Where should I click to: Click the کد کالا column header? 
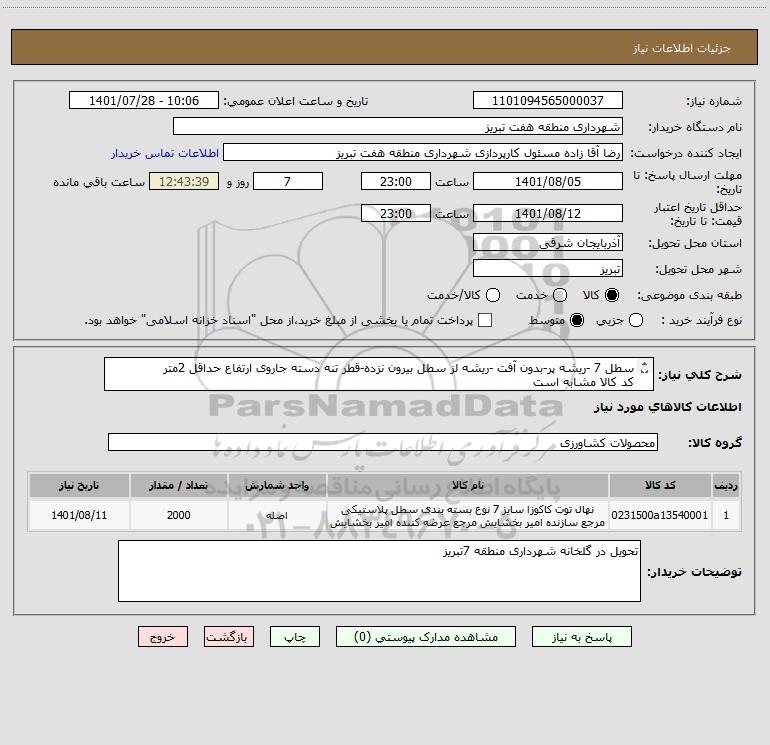click(x=660, y=485)
